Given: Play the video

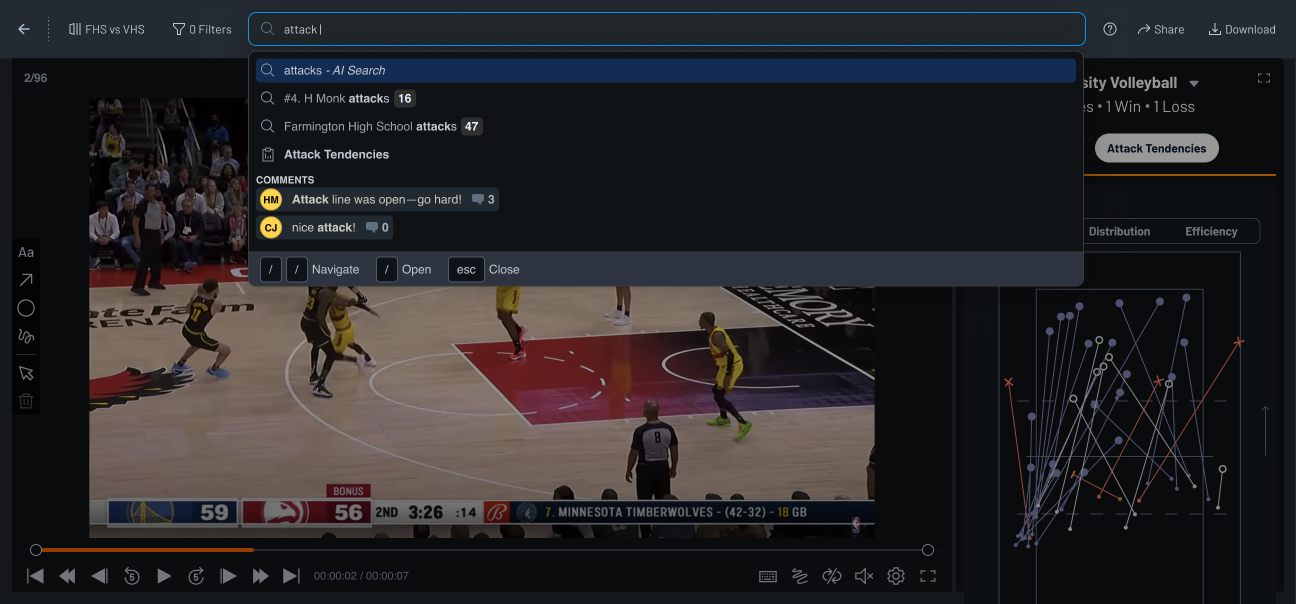Looking at the screenshot, I should [x=164, y=576].
